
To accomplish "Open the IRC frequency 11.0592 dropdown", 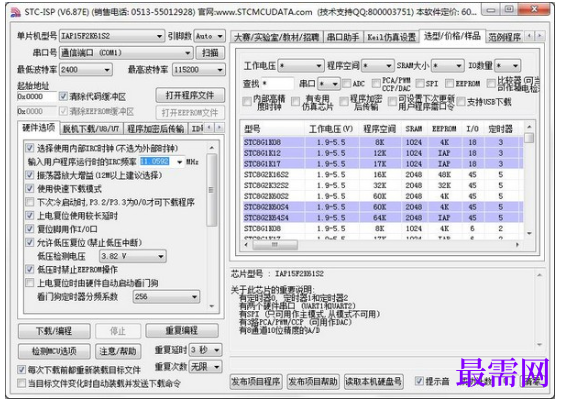I will 179,162.
